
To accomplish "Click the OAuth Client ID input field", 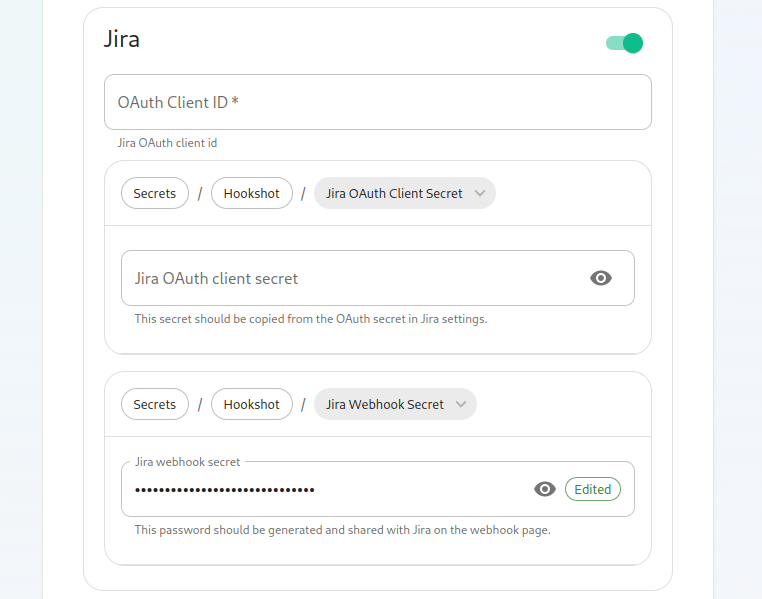I will pos(378,102).
